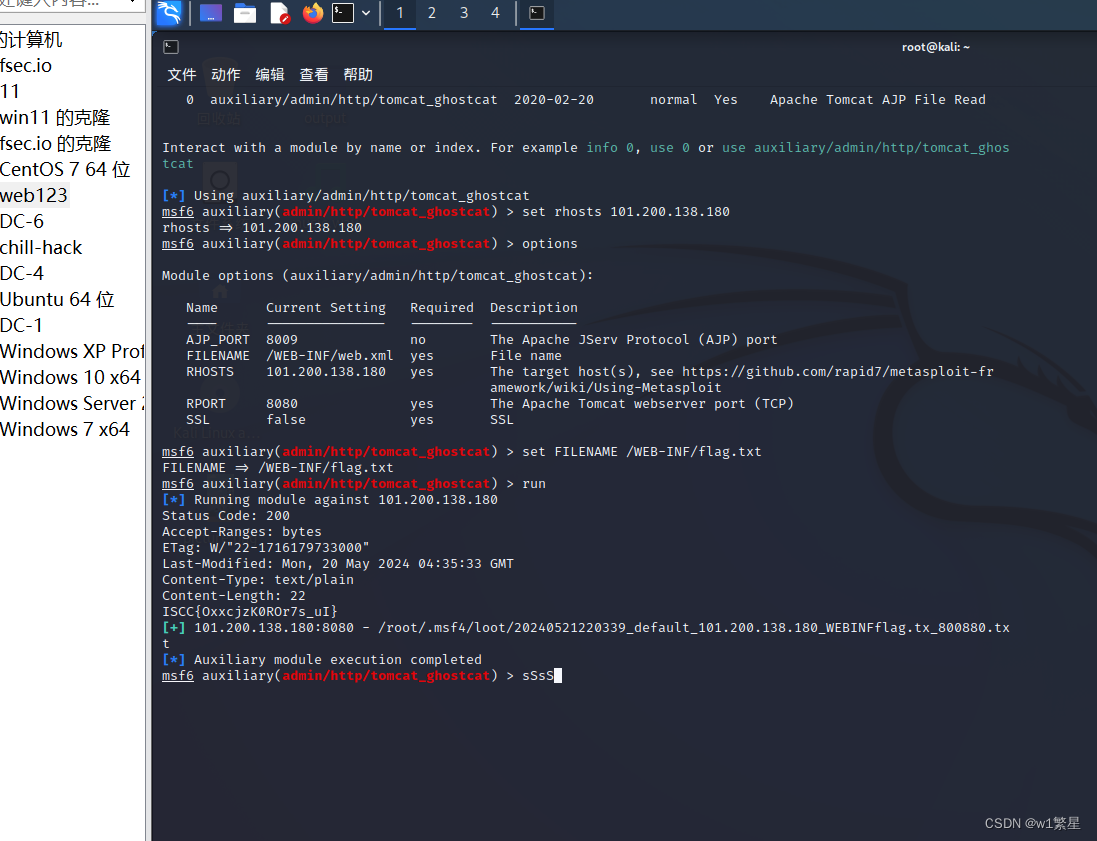The height and width of the screenshot is (841, 1097).
Task: Click the root@kali: ~ window title
Action: [935, 47]
